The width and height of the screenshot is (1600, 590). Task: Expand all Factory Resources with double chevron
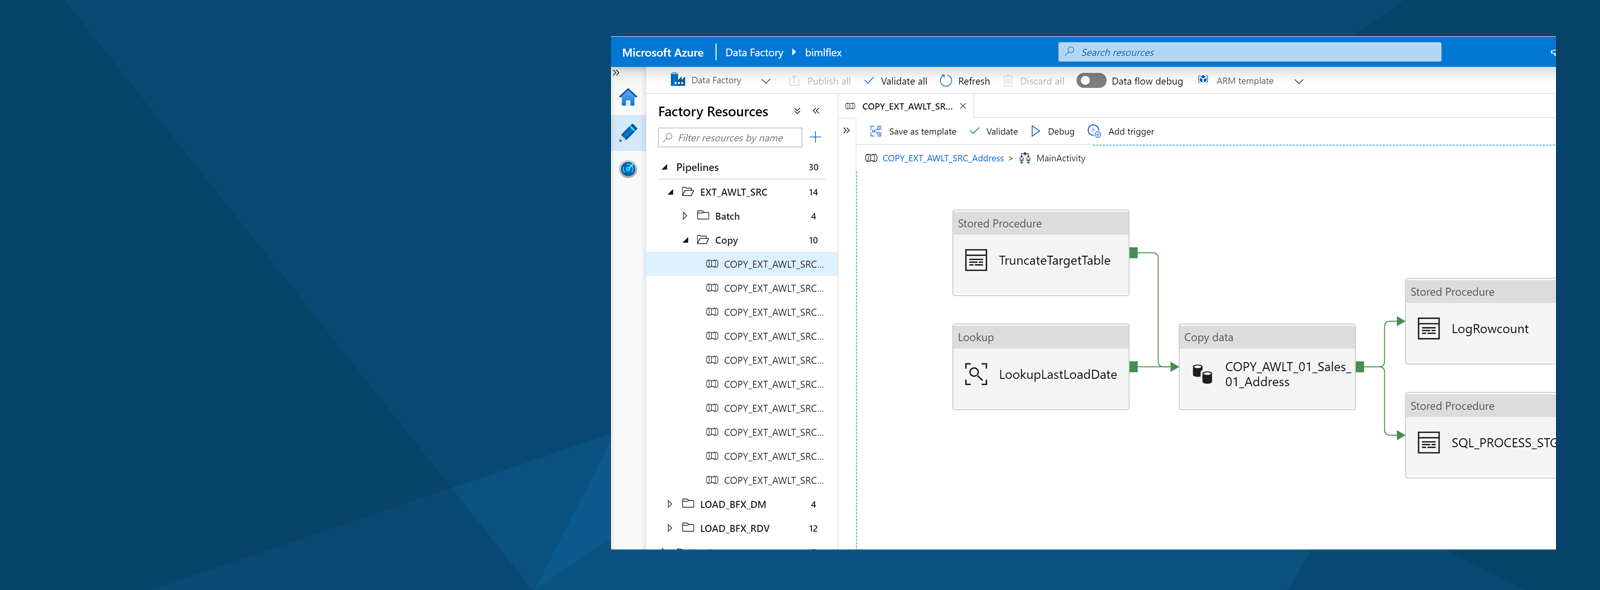coord(797,111)
